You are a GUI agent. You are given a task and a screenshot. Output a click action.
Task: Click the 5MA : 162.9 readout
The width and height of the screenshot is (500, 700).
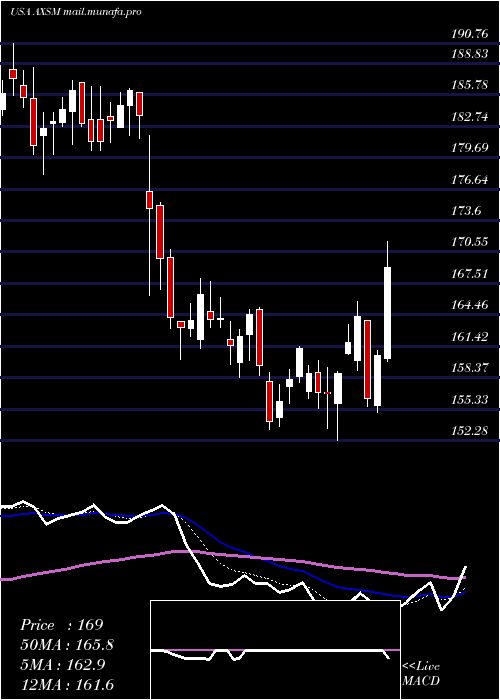click(62, 665)
